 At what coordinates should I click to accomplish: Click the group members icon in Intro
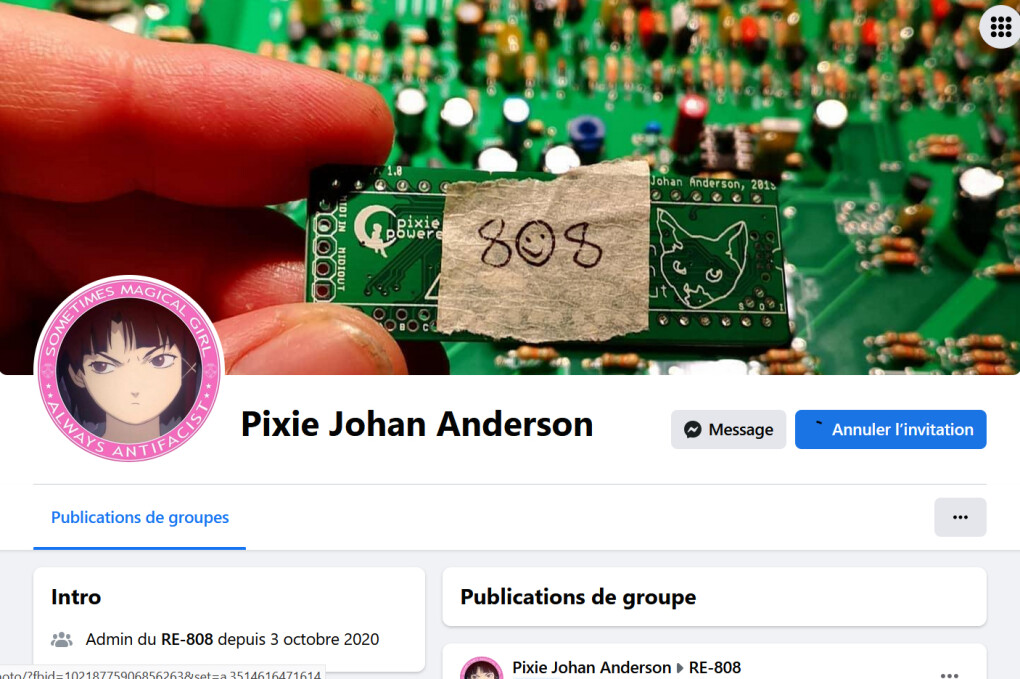click(x=62, y=639)
